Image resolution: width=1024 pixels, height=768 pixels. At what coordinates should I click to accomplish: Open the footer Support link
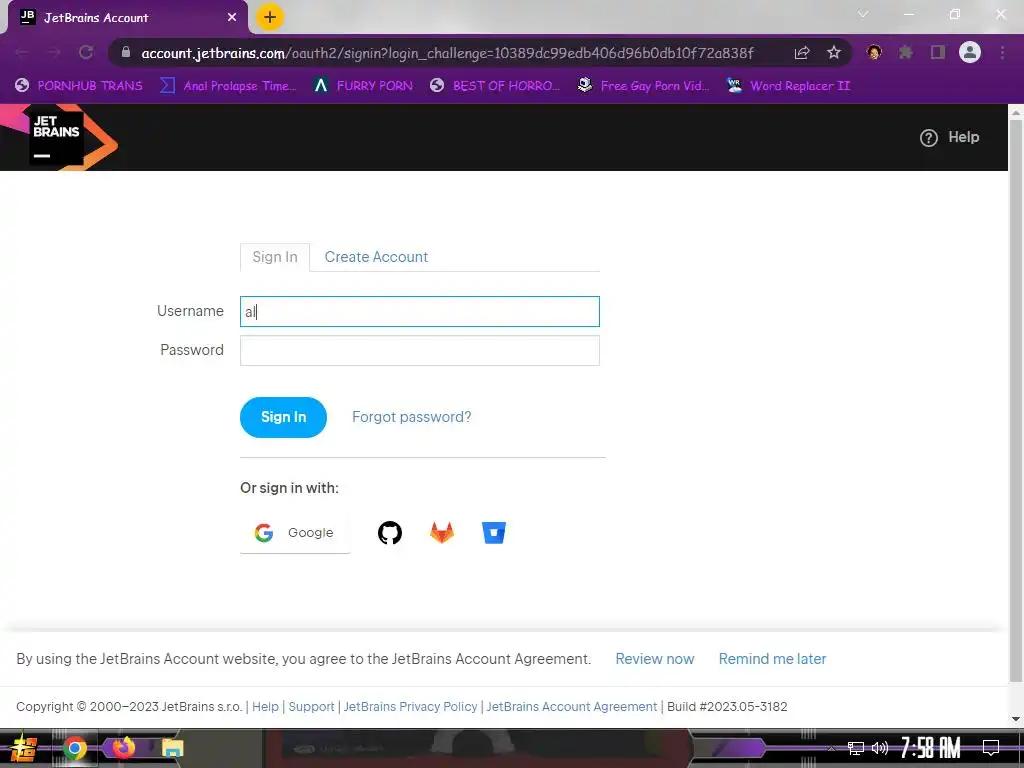click(312, 707)
